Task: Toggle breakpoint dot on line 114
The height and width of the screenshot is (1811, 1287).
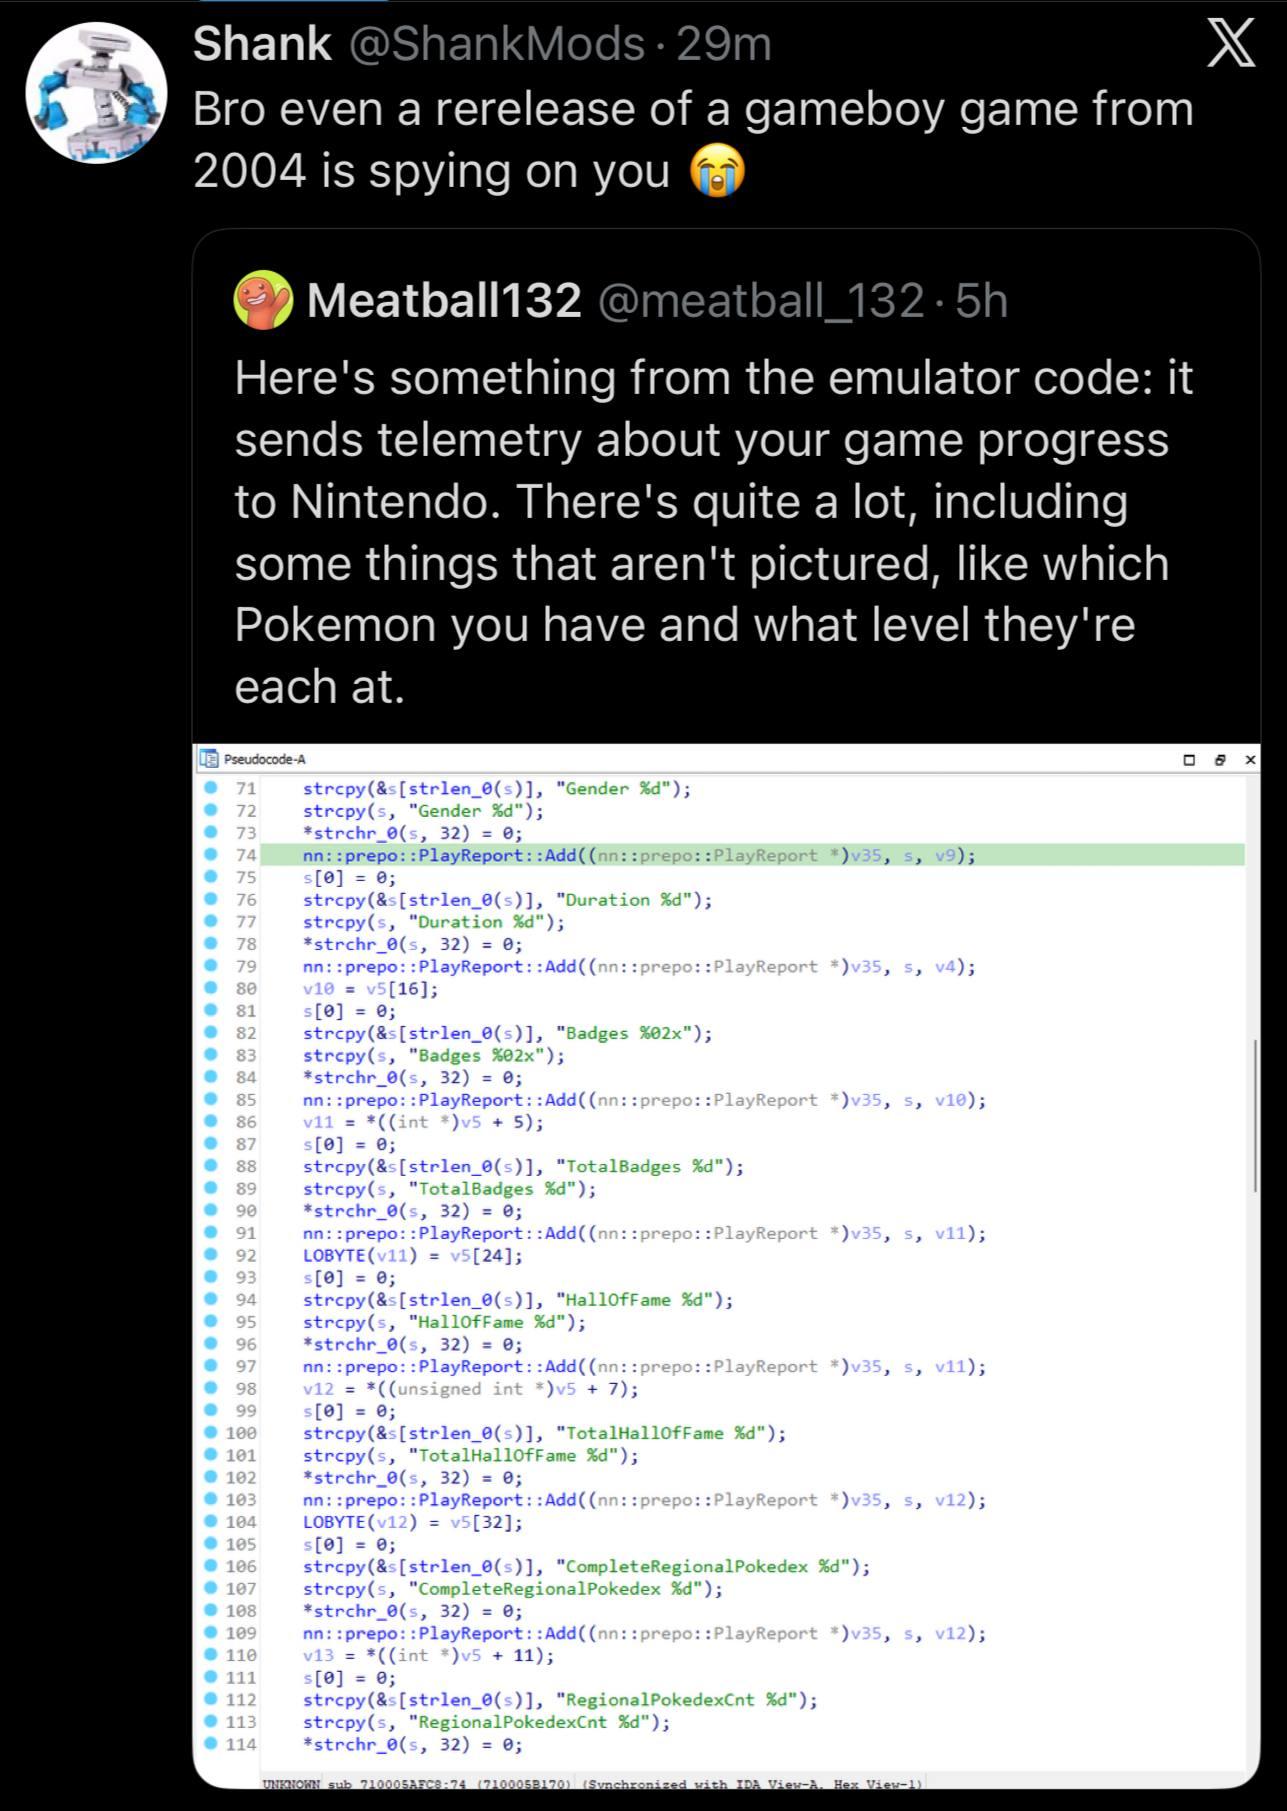Action: (x=211, y=1743)
